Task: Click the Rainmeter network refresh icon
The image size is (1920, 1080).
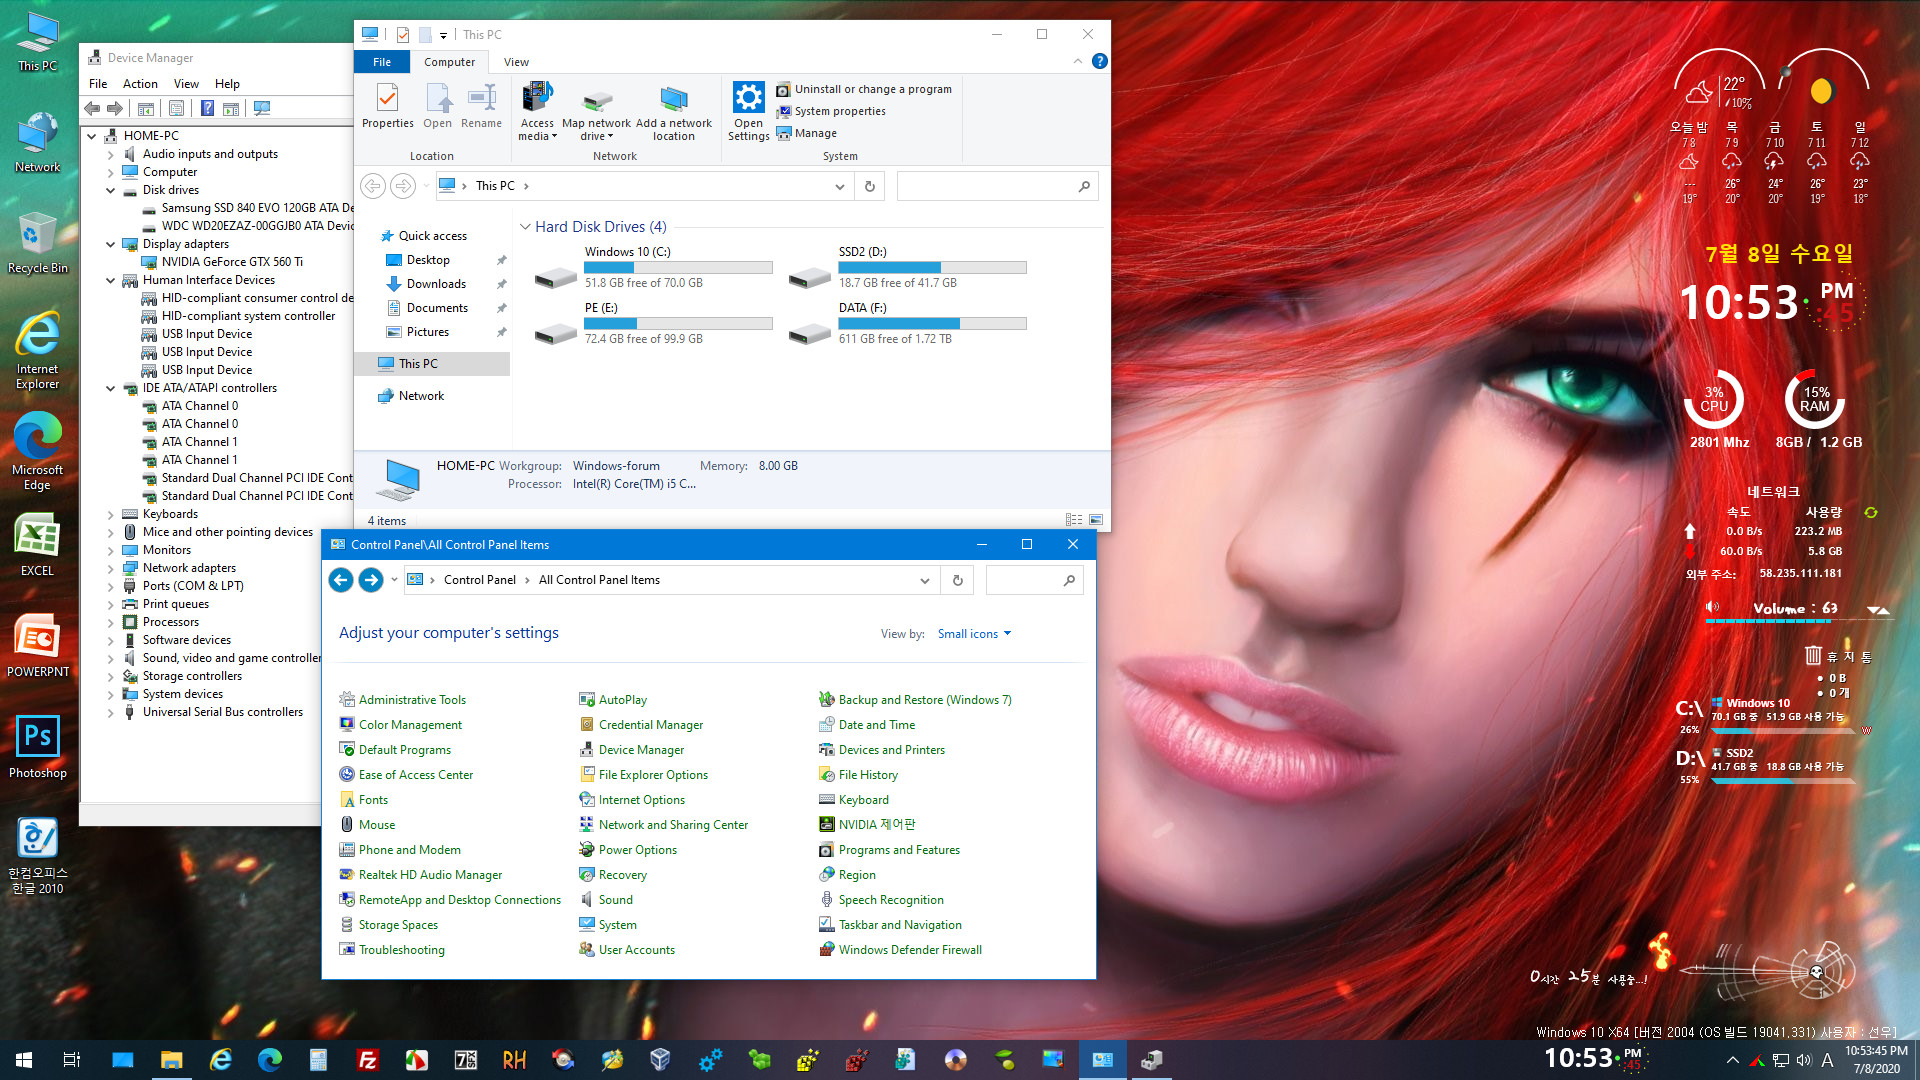Action: [x=1870, y=512]
